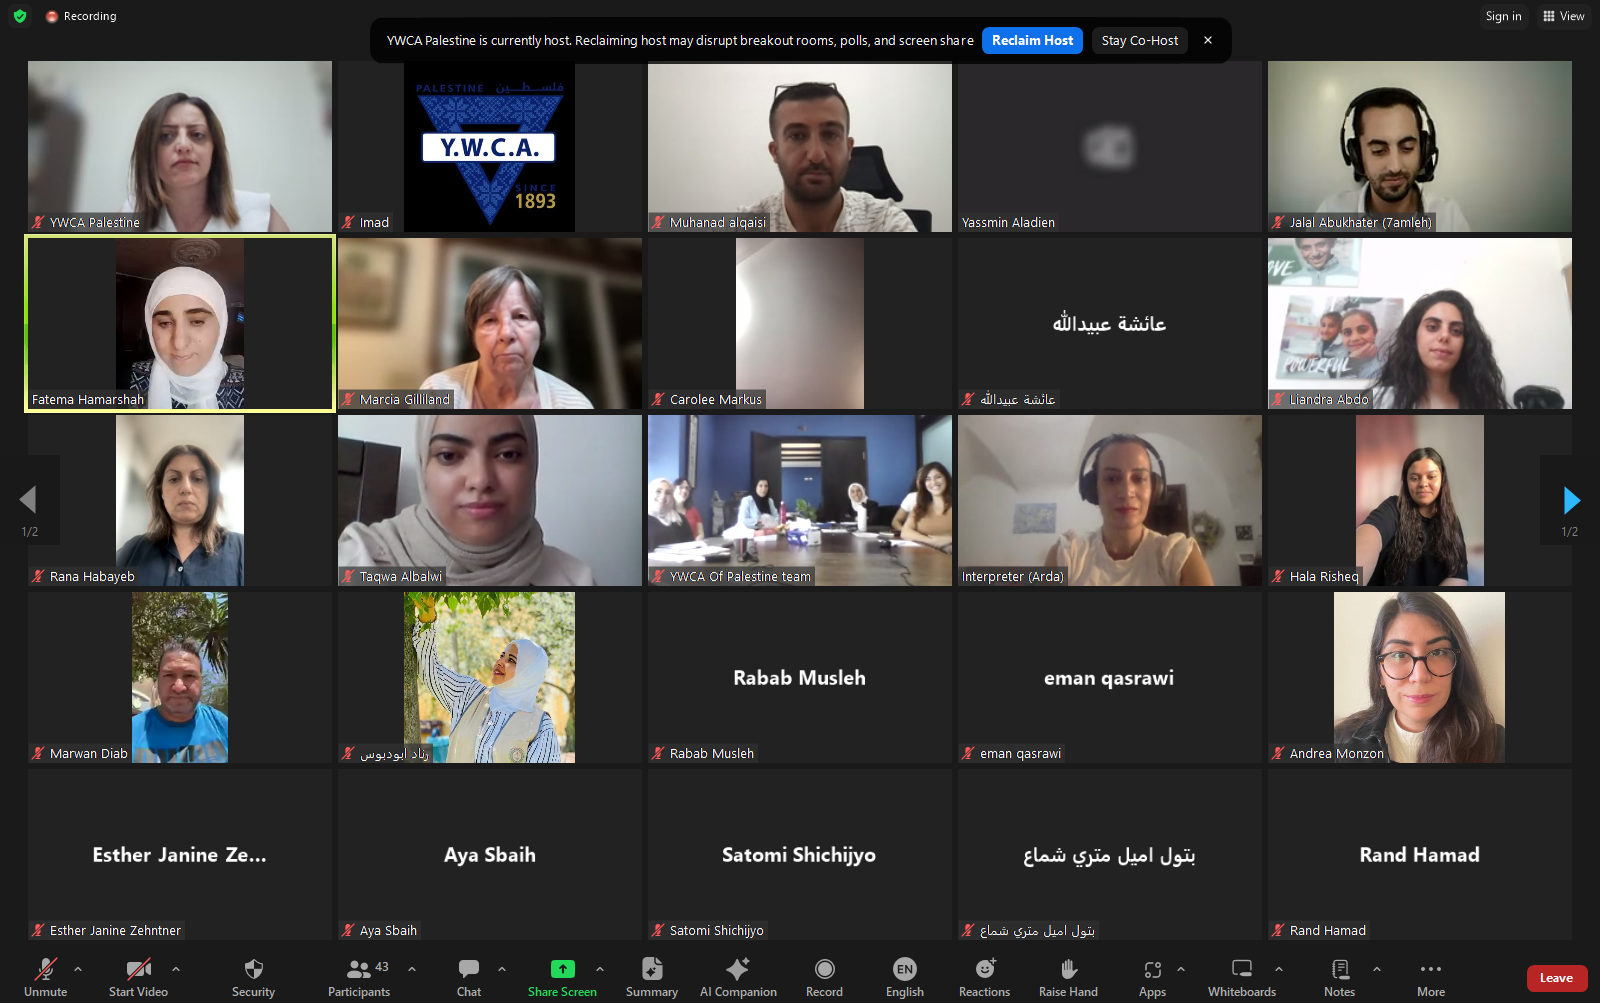Open the View layout menu

coord(1563,16)
